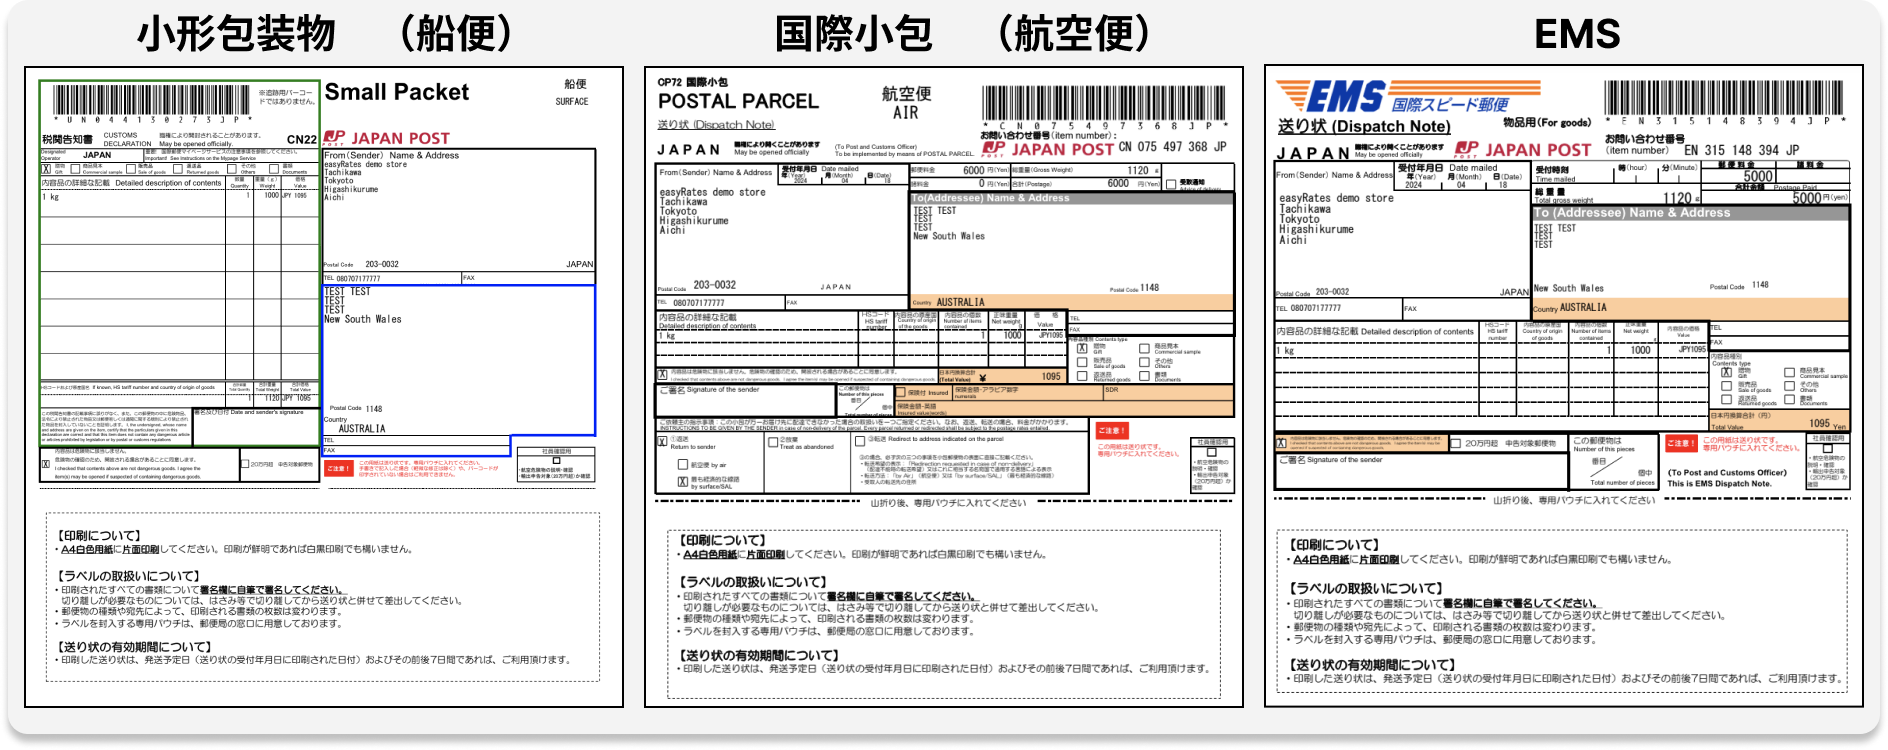Click the Japan Post logo on EMS label

pyautogui.click(x=1522, y=150)
